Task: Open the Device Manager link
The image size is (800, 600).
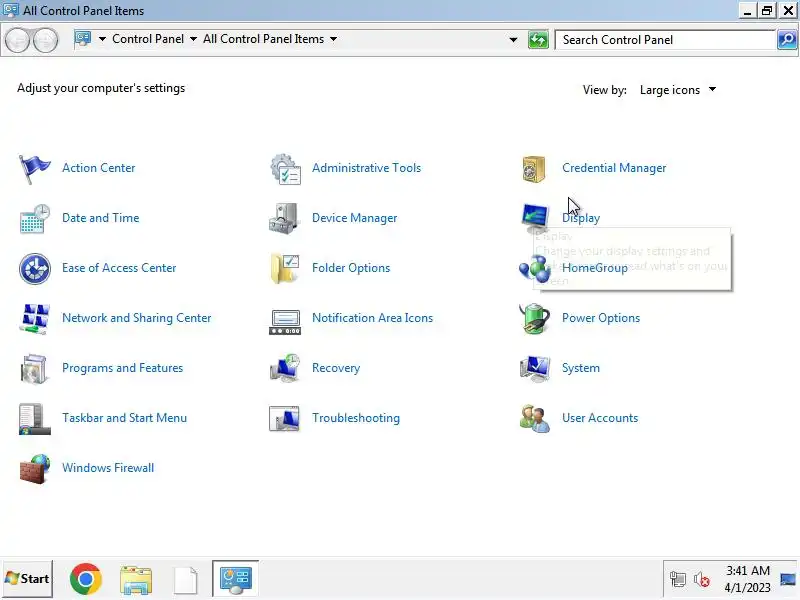Action: tap(355, 218)
